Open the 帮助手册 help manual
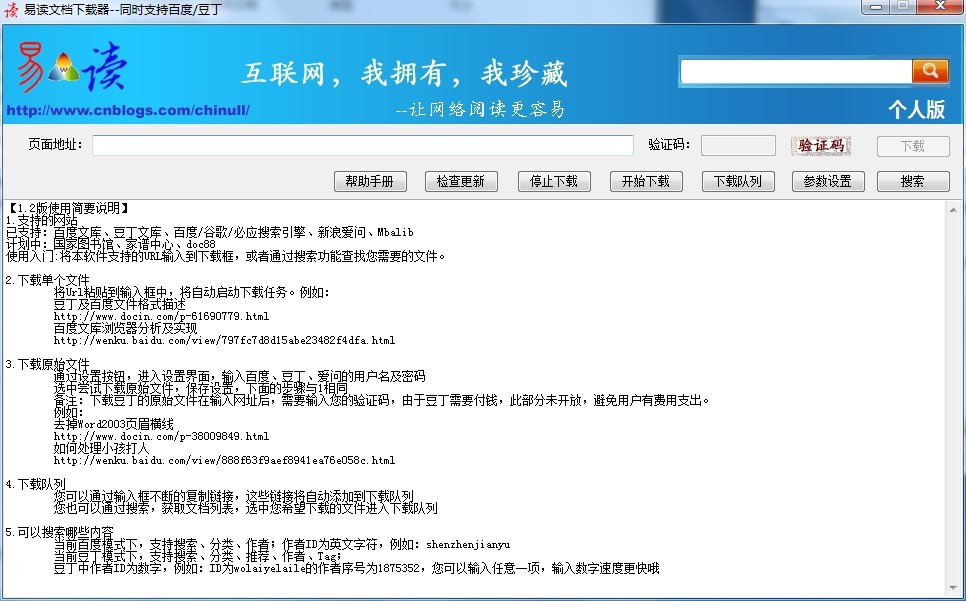The image size is (966, 601). click(x=370, y=181)
